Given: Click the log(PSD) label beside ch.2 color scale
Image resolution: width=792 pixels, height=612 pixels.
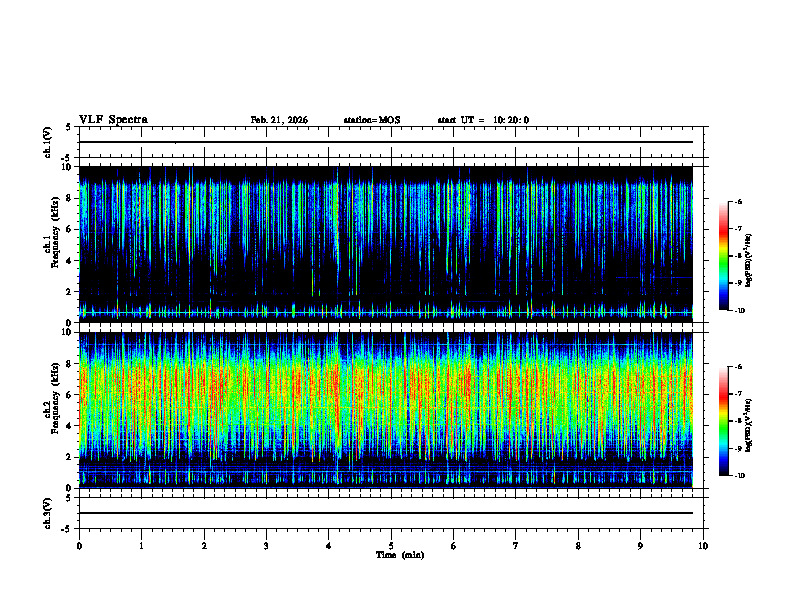Looking at the screenshot, I should (749, 426).
